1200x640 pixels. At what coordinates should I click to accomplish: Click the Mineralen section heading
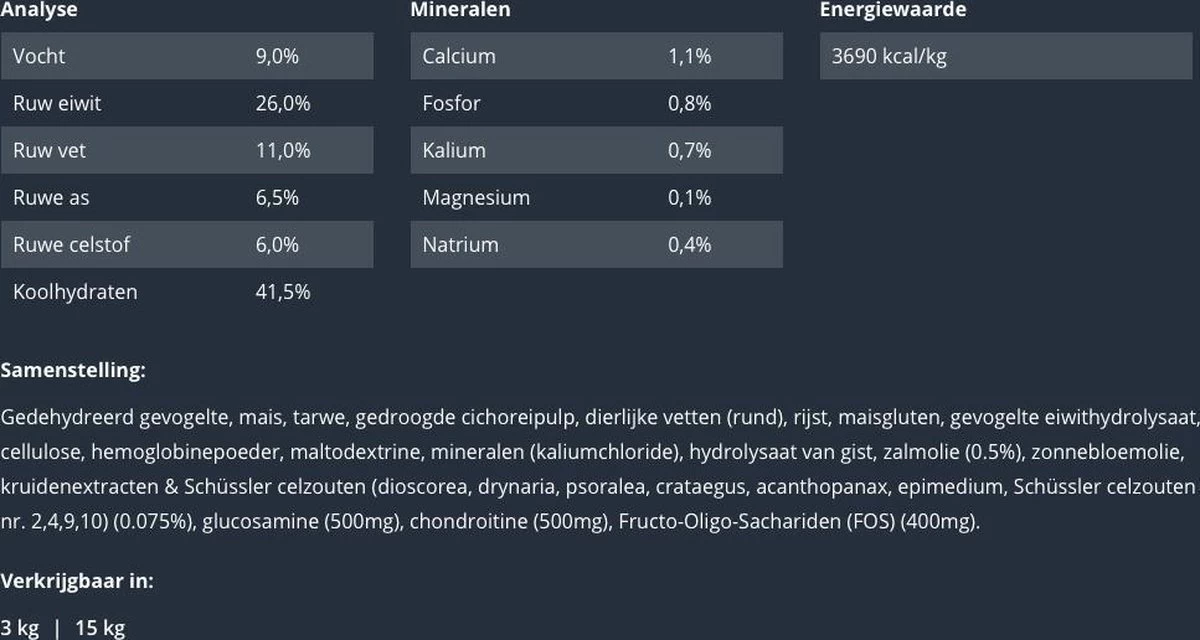[460, 10]
